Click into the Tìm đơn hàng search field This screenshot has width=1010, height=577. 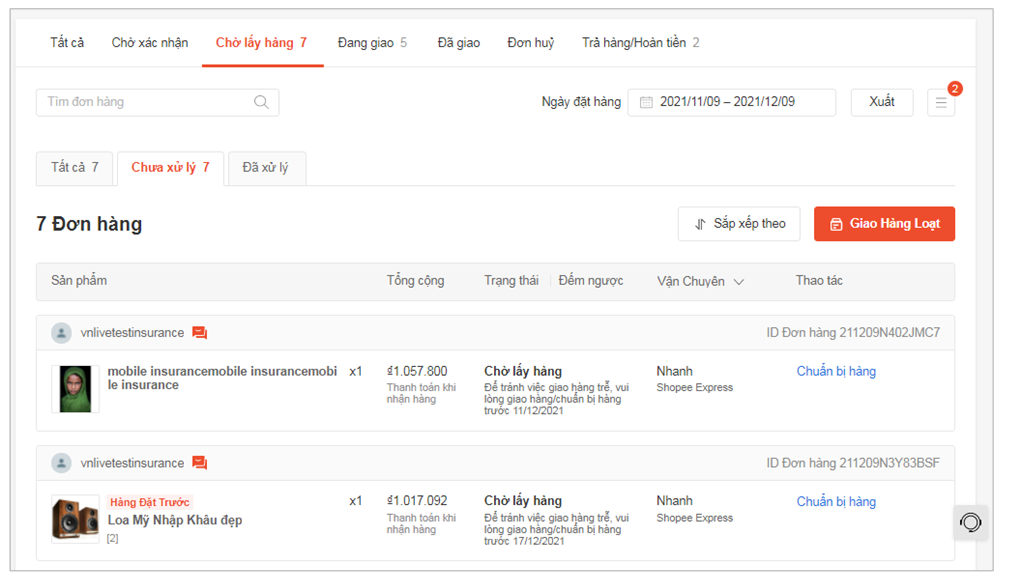(145, 102)
